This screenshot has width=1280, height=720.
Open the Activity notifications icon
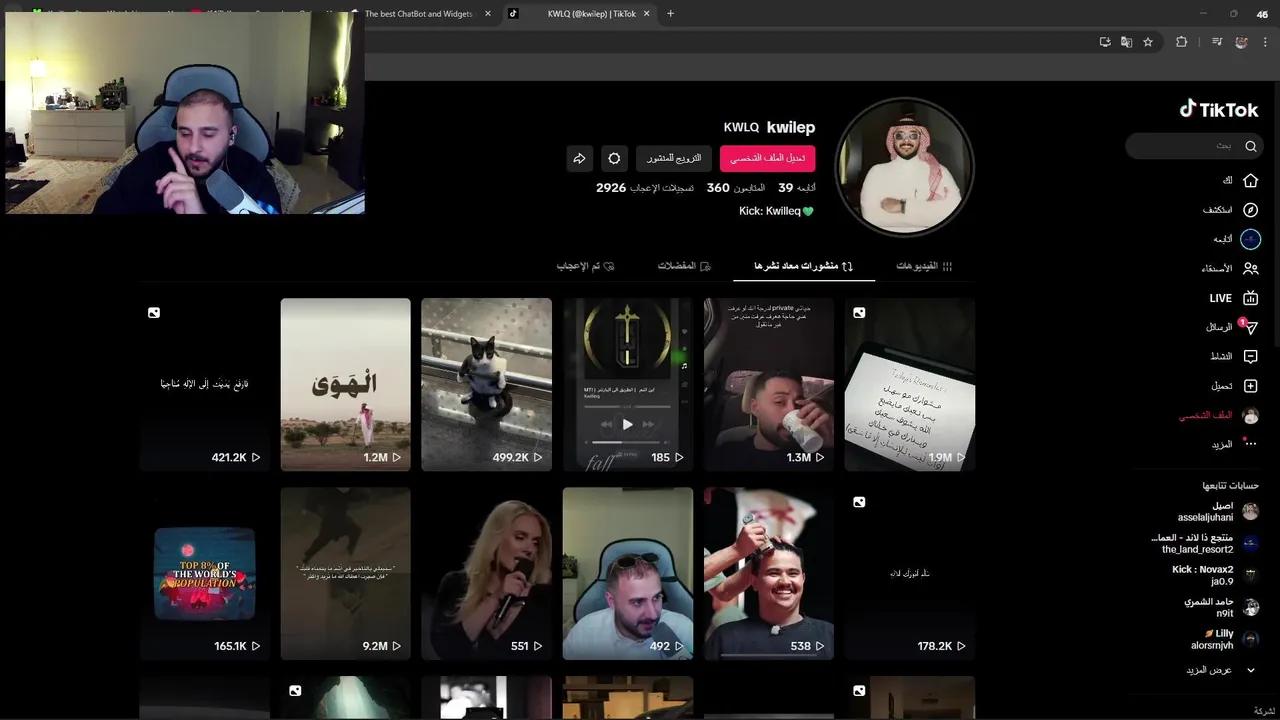click(1250, 356)
